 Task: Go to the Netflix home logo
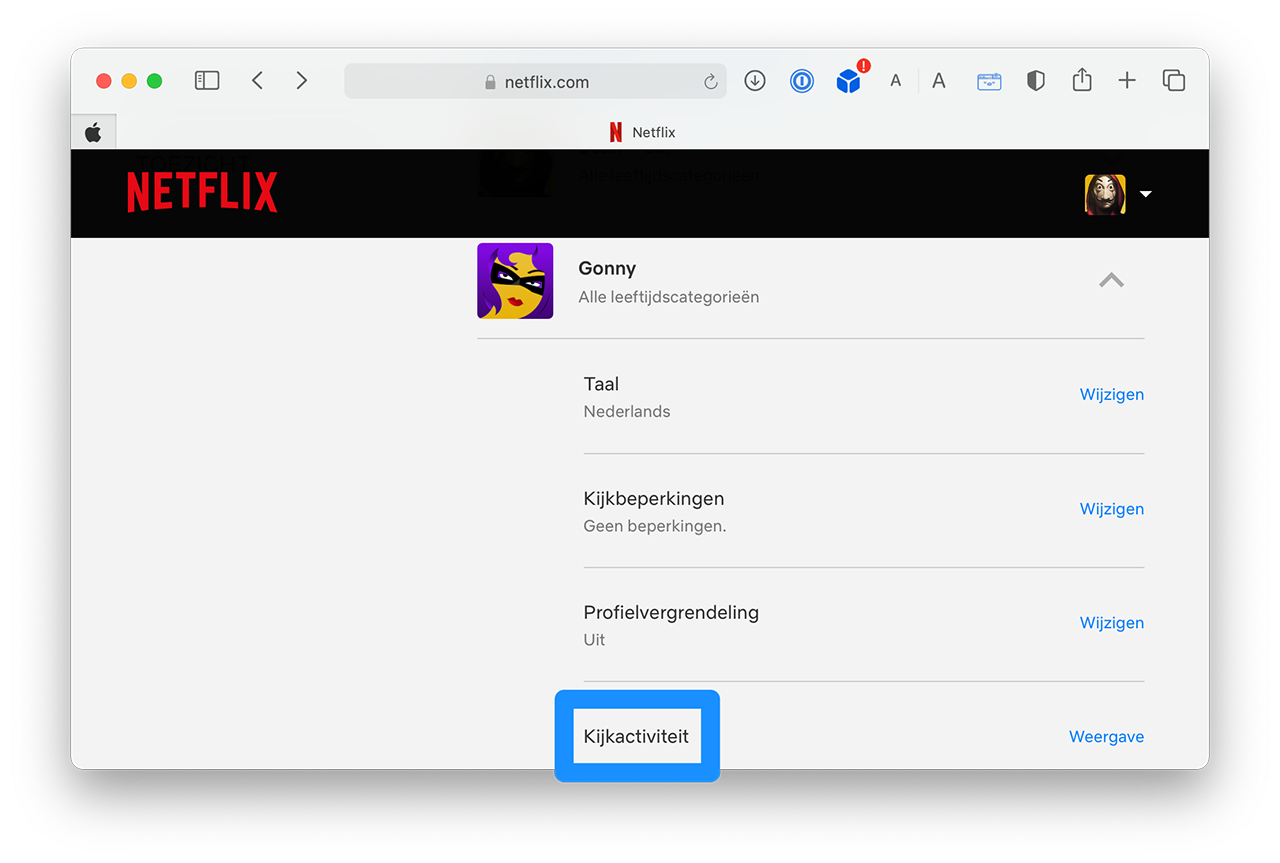(202, 192)
